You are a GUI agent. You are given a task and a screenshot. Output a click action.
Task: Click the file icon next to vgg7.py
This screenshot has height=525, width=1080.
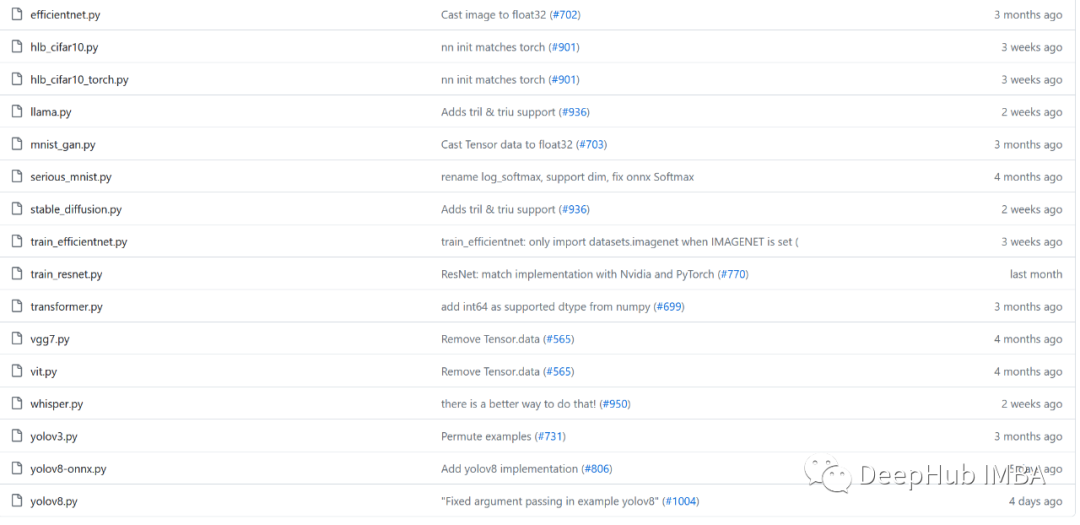(x=17, y=339)
